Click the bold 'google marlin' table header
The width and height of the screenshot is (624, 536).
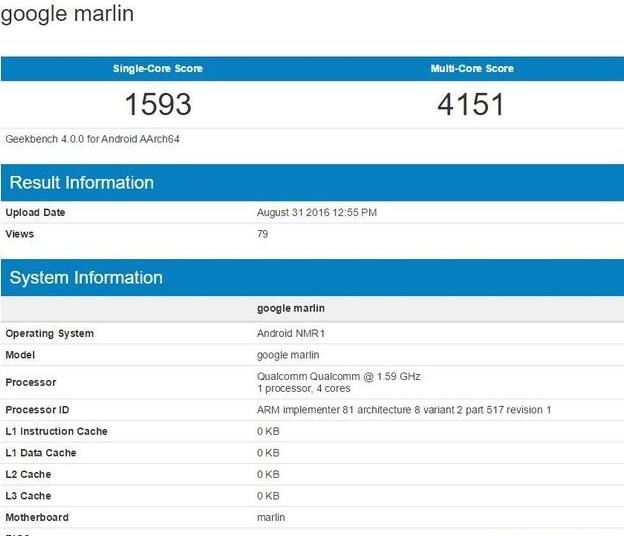[291, 308]
